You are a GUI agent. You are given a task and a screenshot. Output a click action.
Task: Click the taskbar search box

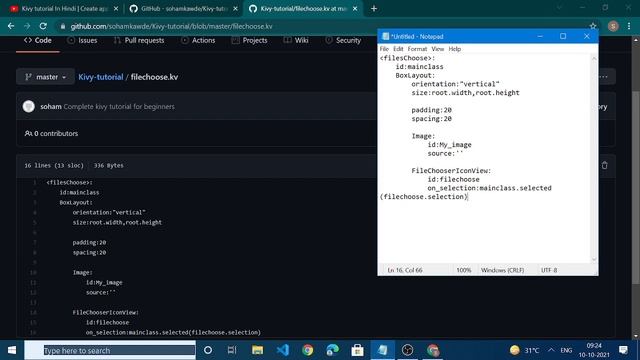[x=110, y=350]
